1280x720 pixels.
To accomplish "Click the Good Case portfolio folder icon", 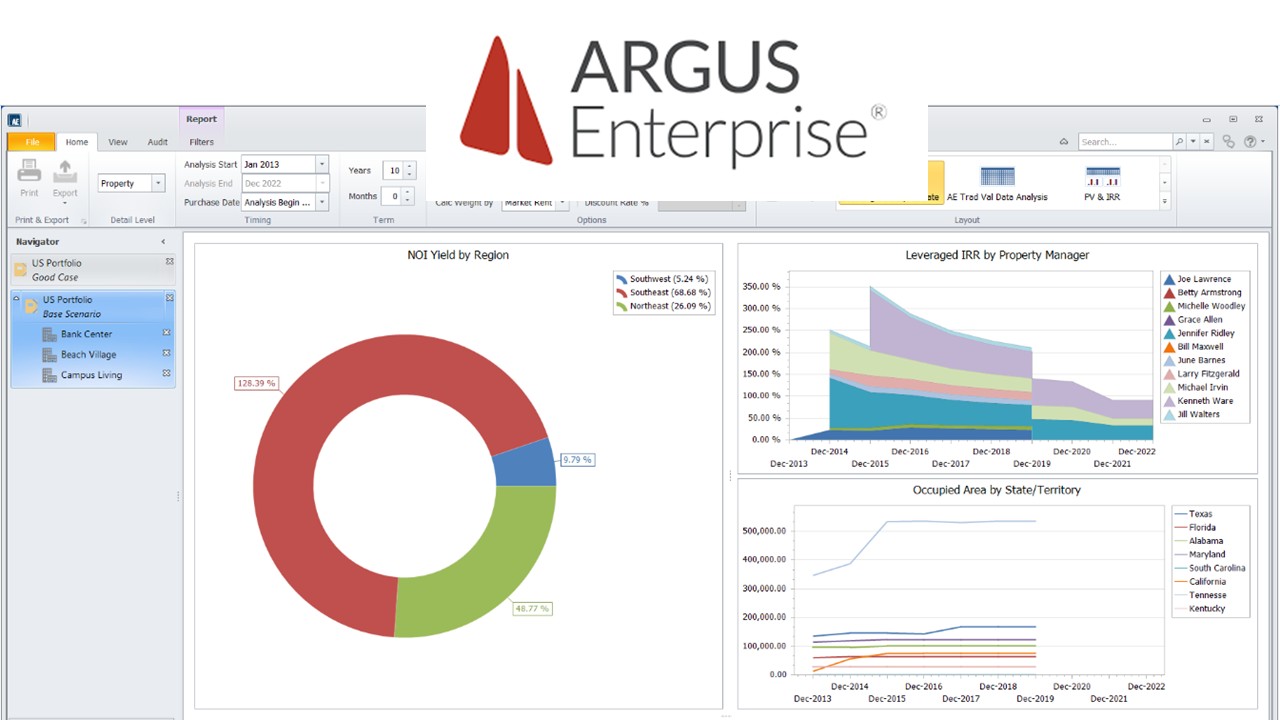I will click(x=20, y=270).
